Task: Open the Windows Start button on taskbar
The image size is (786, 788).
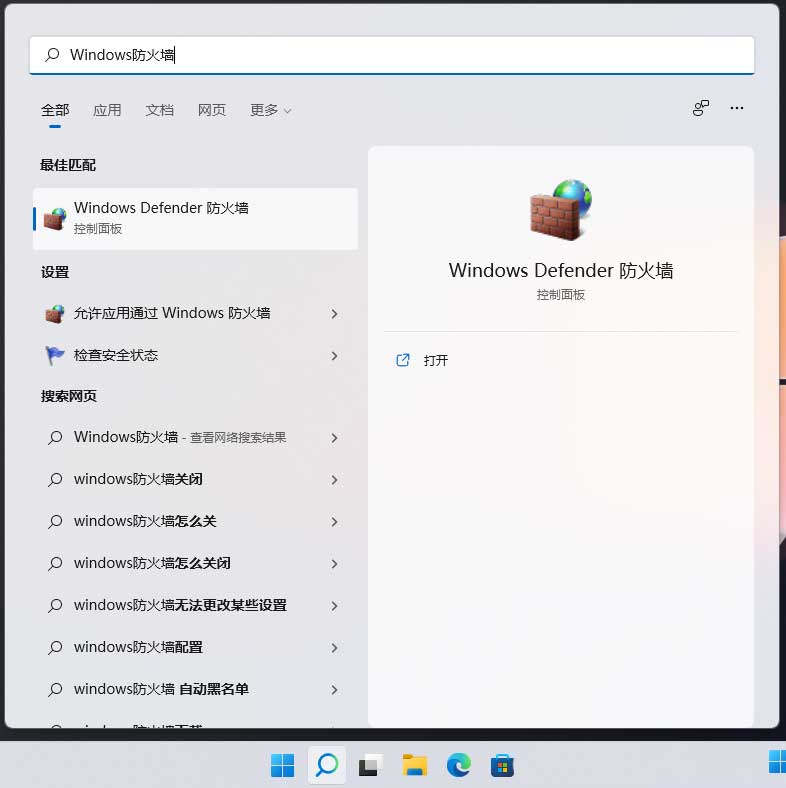Action: [282, 765]
